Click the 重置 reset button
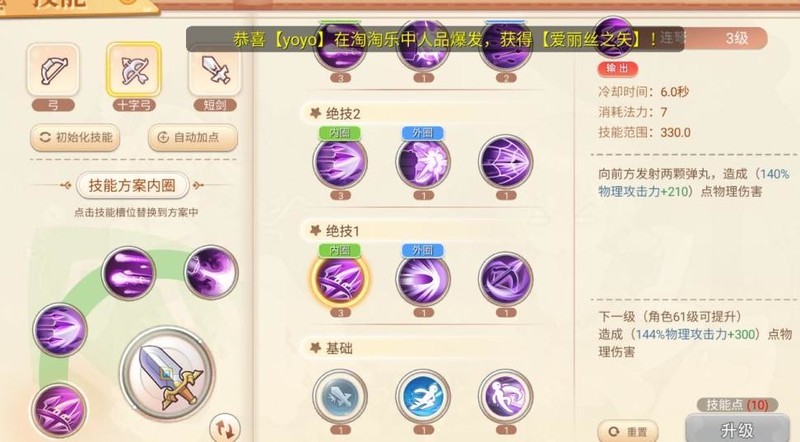This screenshot has height=442, width=800. [x=628, y=432]
